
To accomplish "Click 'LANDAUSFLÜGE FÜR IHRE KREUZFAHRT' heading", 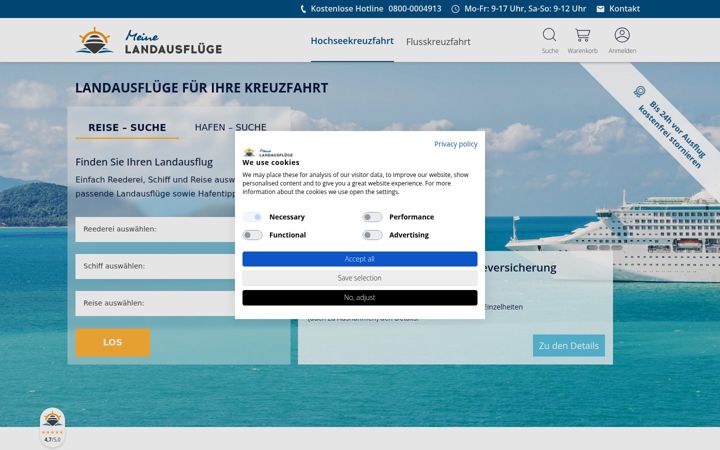I will [x=202, y=88].
